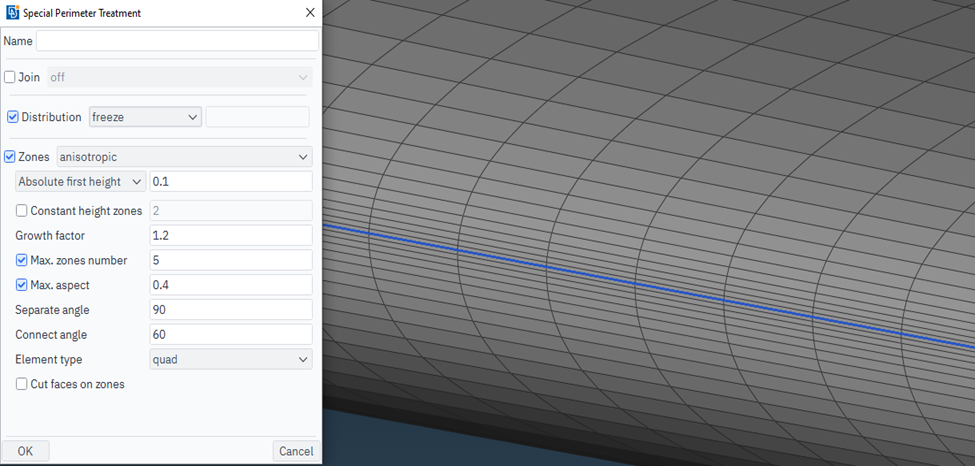Click the application icon in dialog title bar

pyautogui.click(x=12, y=13)
